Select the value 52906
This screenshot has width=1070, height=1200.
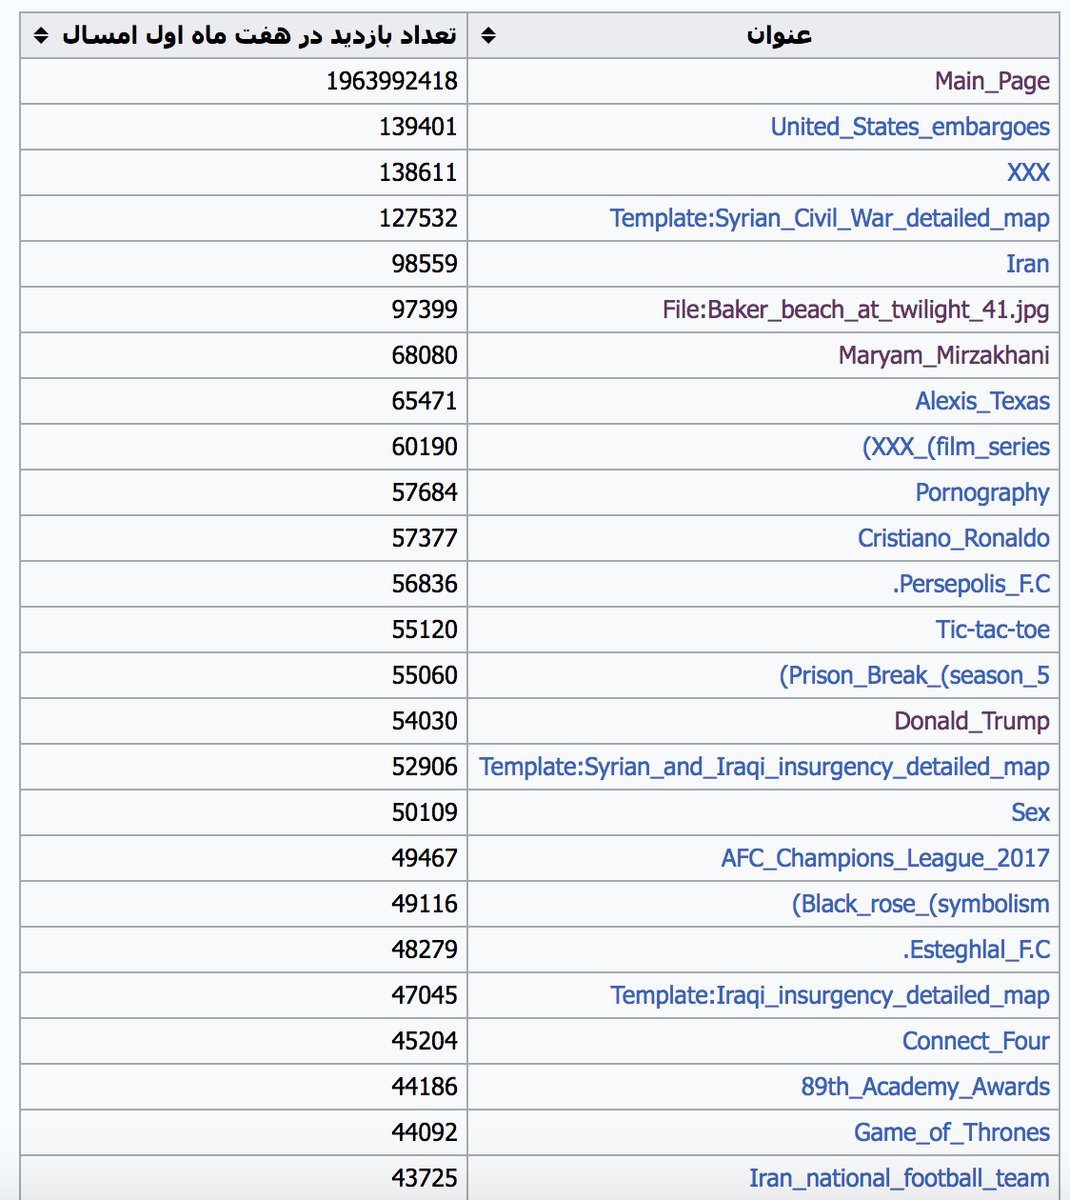pos(425,767)
